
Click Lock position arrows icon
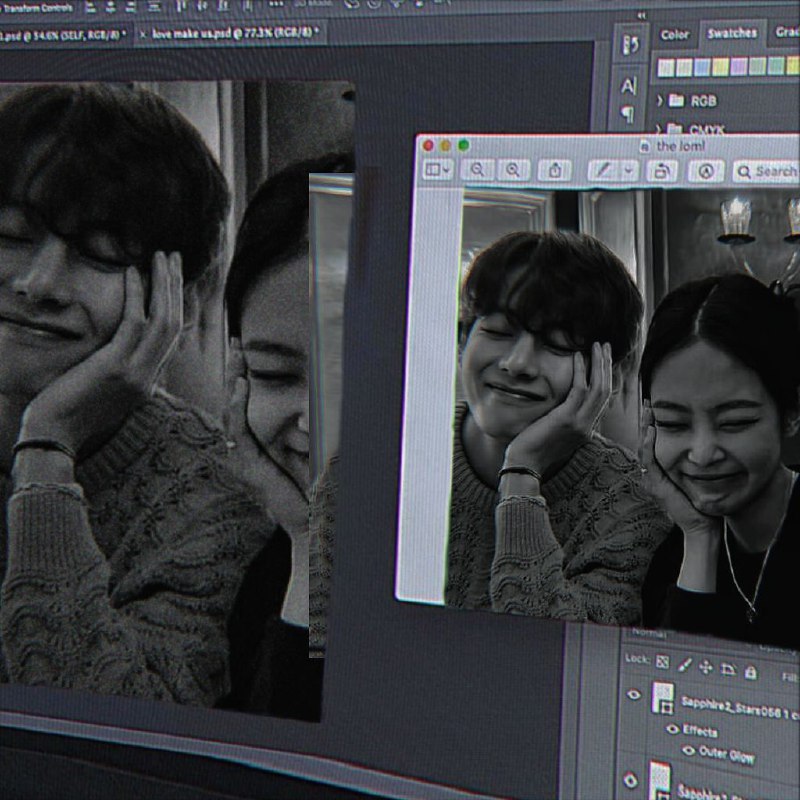pyautogui.click(x=706, y=667)
